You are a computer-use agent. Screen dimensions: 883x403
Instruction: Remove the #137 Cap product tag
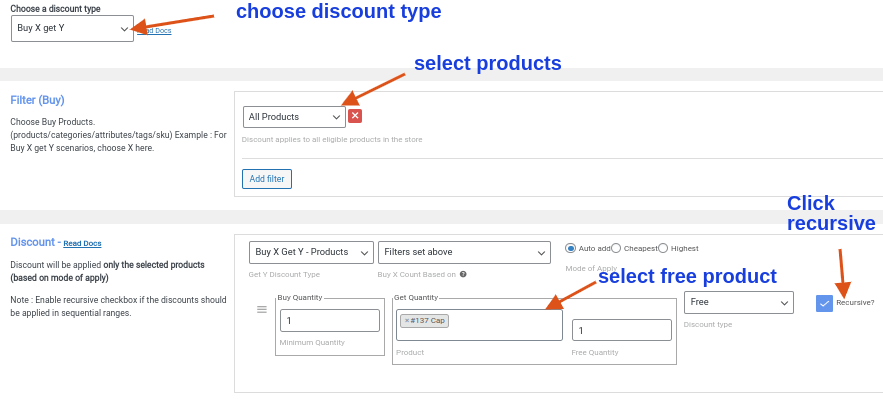(407, 321)
